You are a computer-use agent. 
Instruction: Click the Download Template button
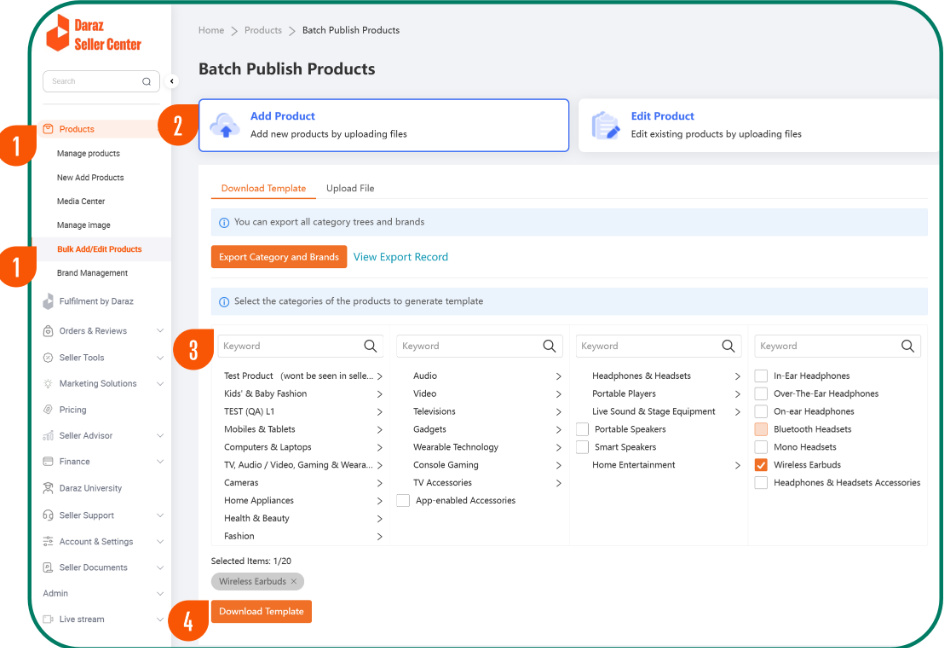[x=261, y=611]
